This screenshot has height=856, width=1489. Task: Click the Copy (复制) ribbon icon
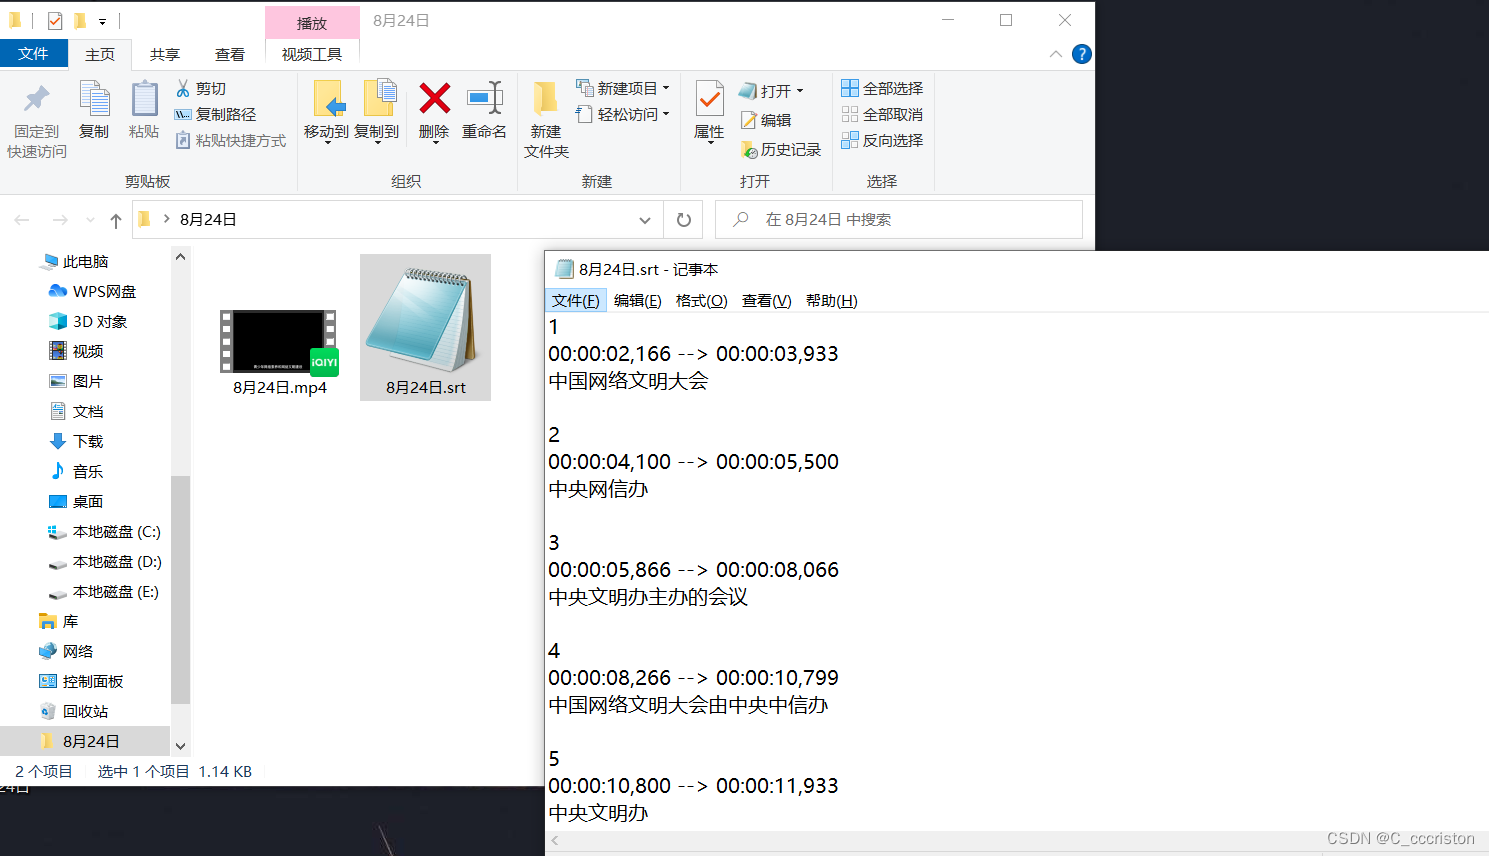pos(94,99)
